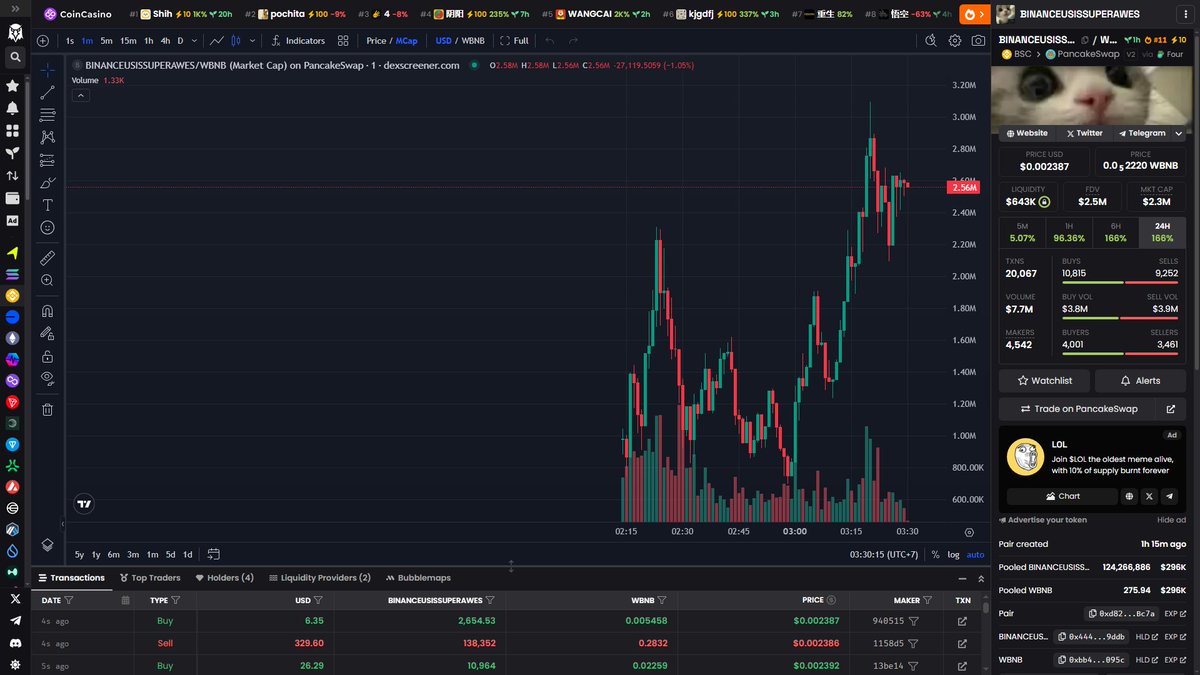Toggle auto scale on chart

point(975,554)
